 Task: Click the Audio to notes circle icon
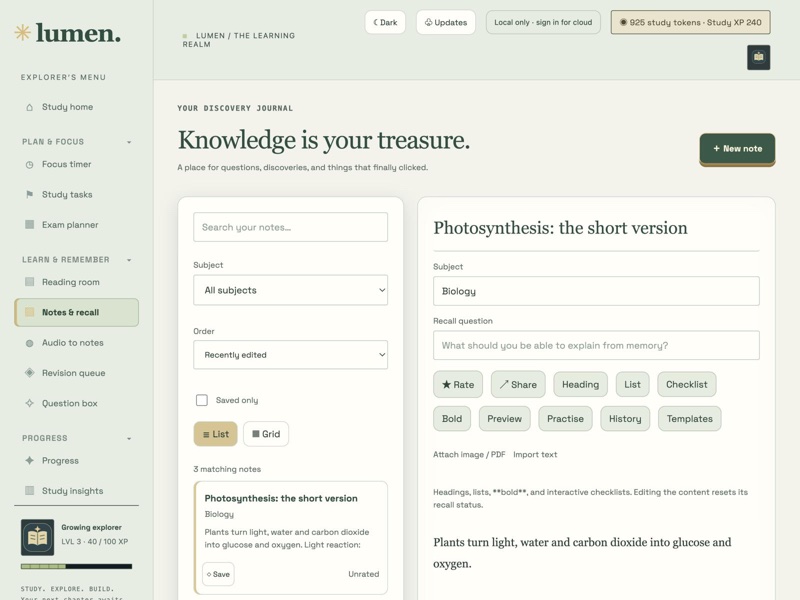tap(30, 343)
